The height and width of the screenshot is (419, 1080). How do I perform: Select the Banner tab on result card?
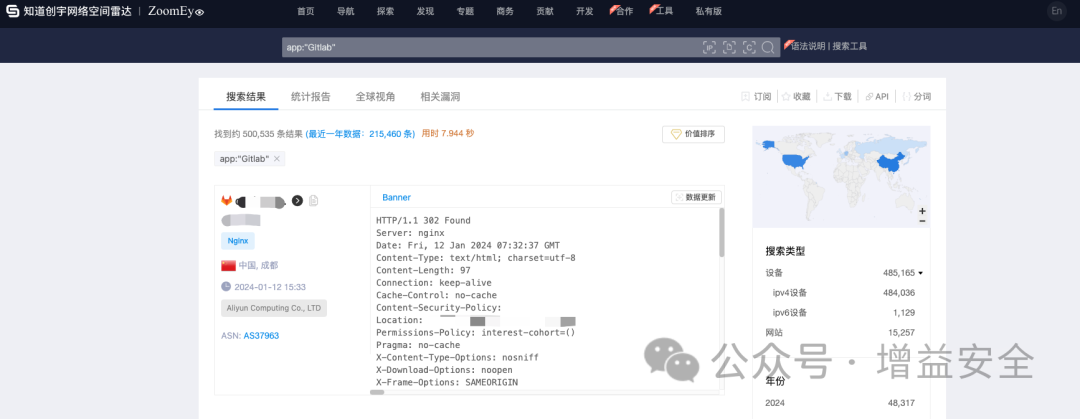(x=396, y=197)
